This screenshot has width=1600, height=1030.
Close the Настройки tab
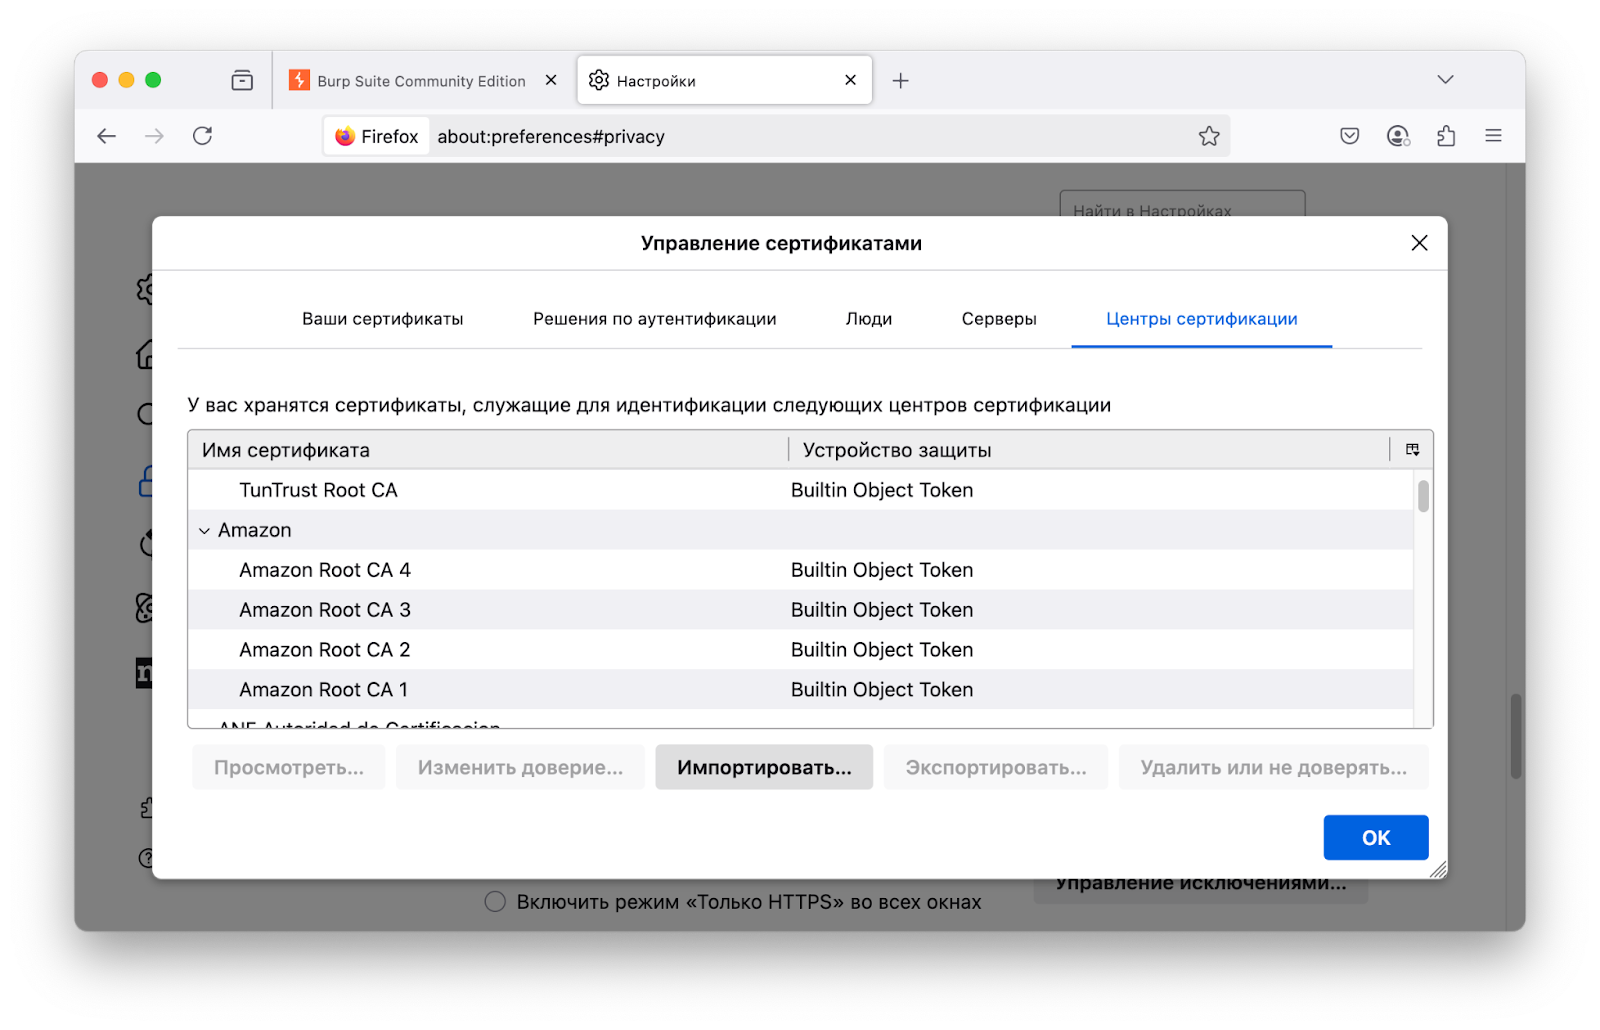tap(851, 80)
